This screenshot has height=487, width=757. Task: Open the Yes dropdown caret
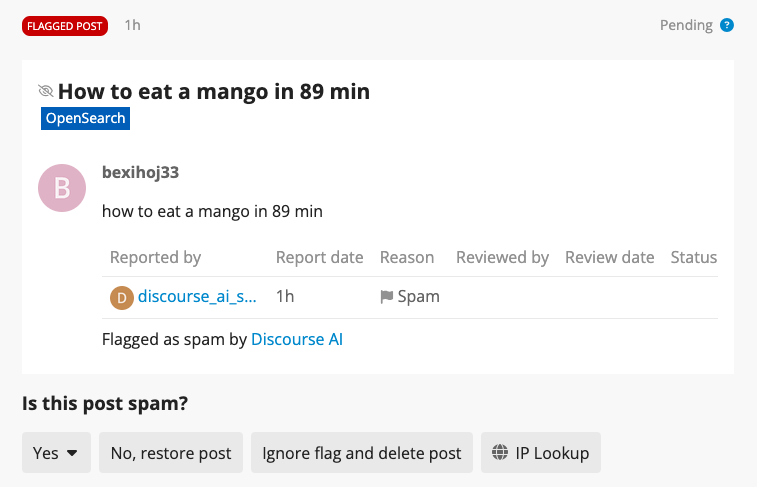click(72, 453)
